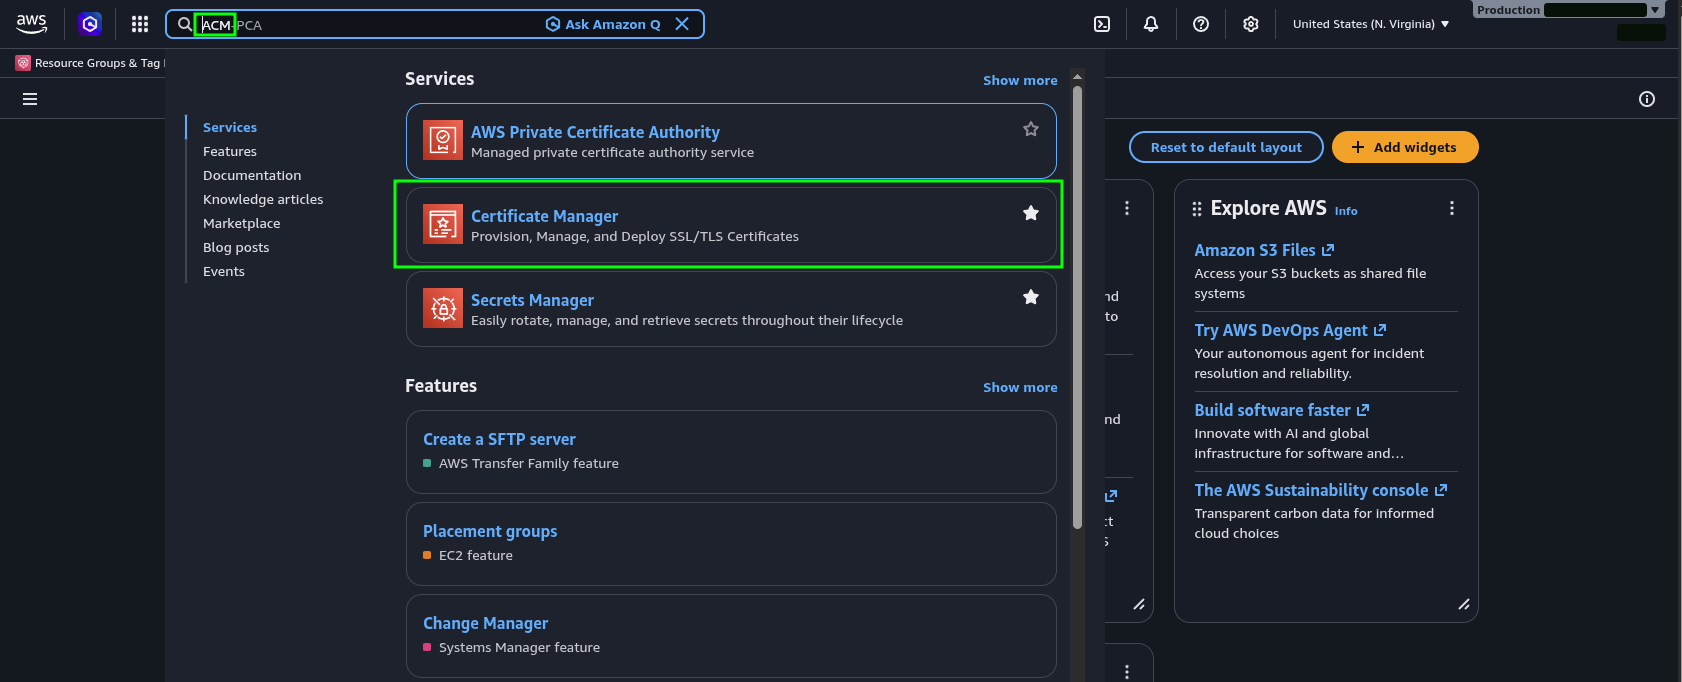Screen dimensions: 1682x682
Task: Open the Secrets Manager link
Action: coord(533,300)
